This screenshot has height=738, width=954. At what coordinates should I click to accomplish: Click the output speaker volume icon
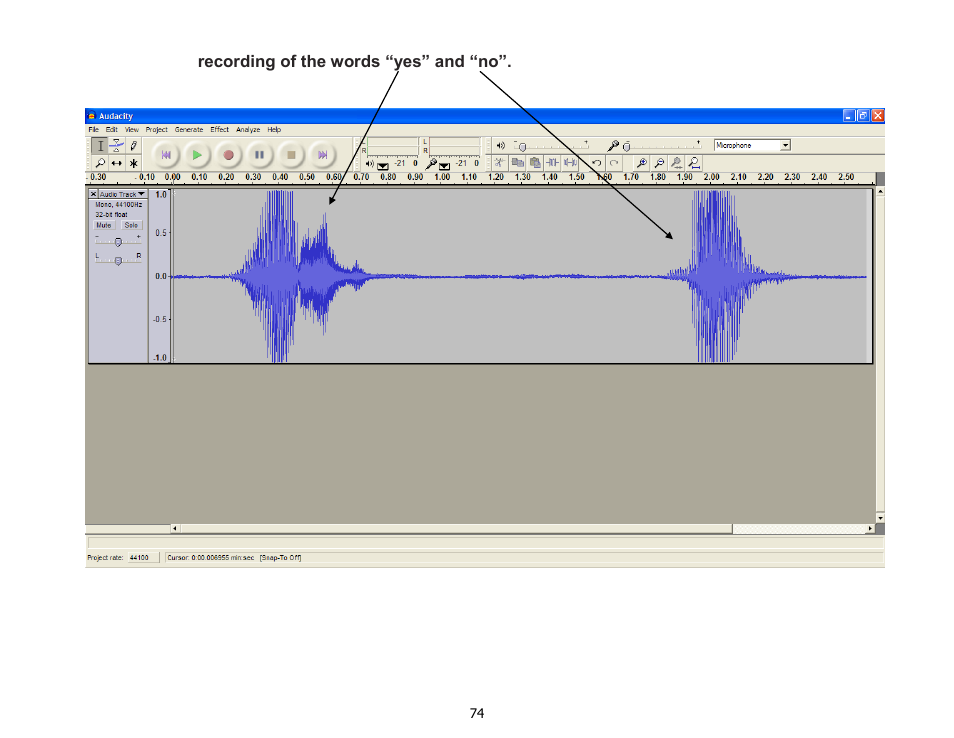(501, 145)
